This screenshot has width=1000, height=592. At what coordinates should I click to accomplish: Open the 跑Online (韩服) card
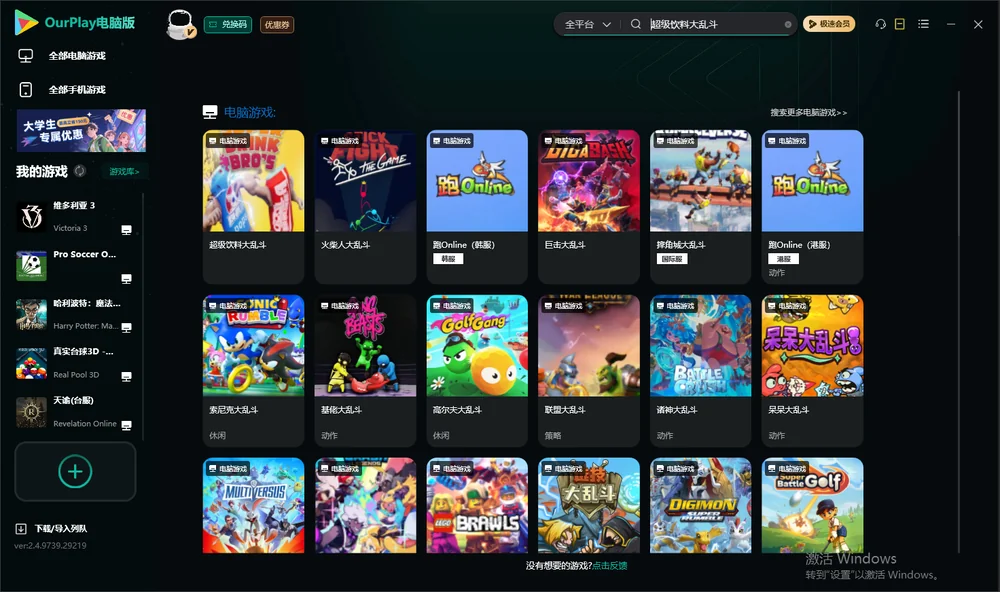477,206
